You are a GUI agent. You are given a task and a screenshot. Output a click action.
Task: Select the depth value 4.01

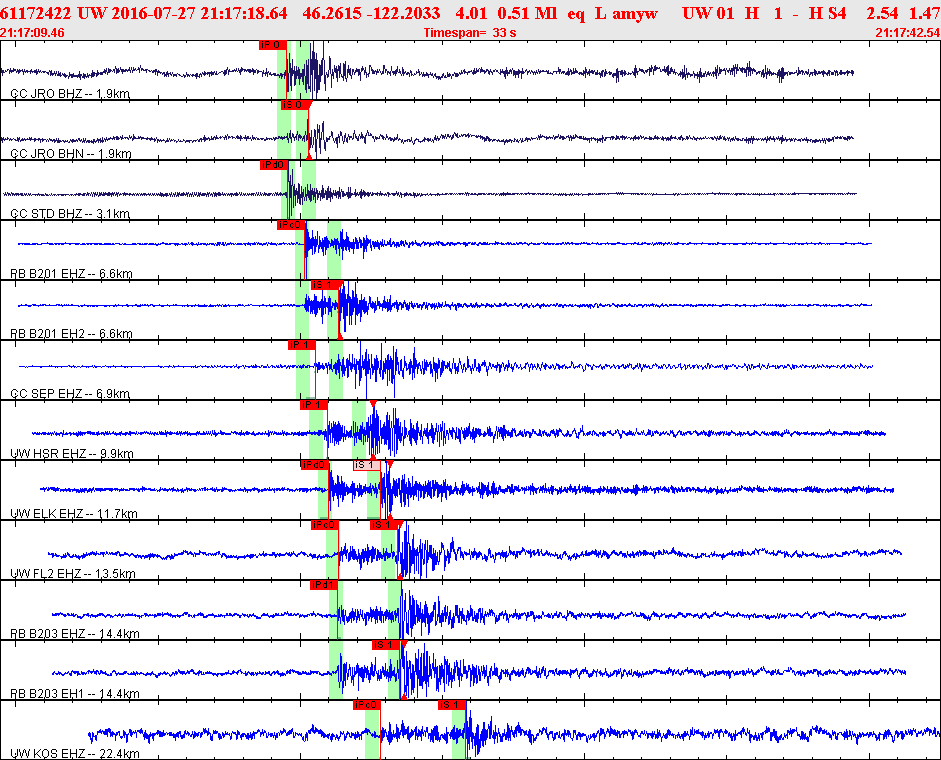click(x=471, y=13)
